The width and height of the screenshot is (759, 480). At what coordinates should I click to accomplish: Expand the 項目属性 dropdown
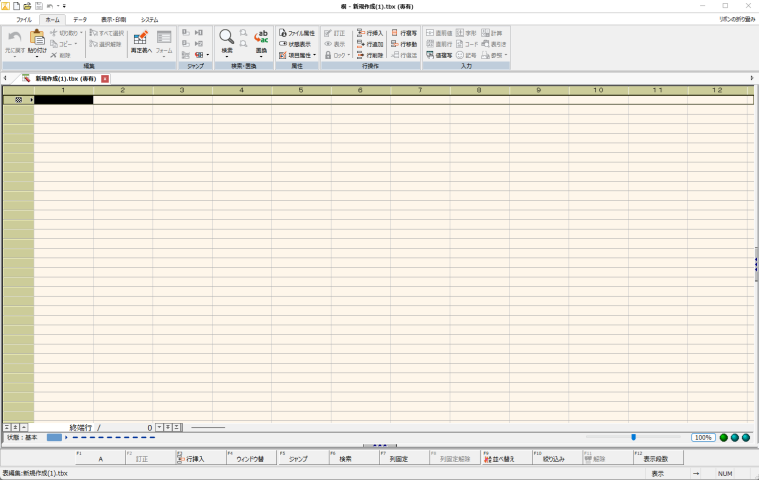point(298,55)
